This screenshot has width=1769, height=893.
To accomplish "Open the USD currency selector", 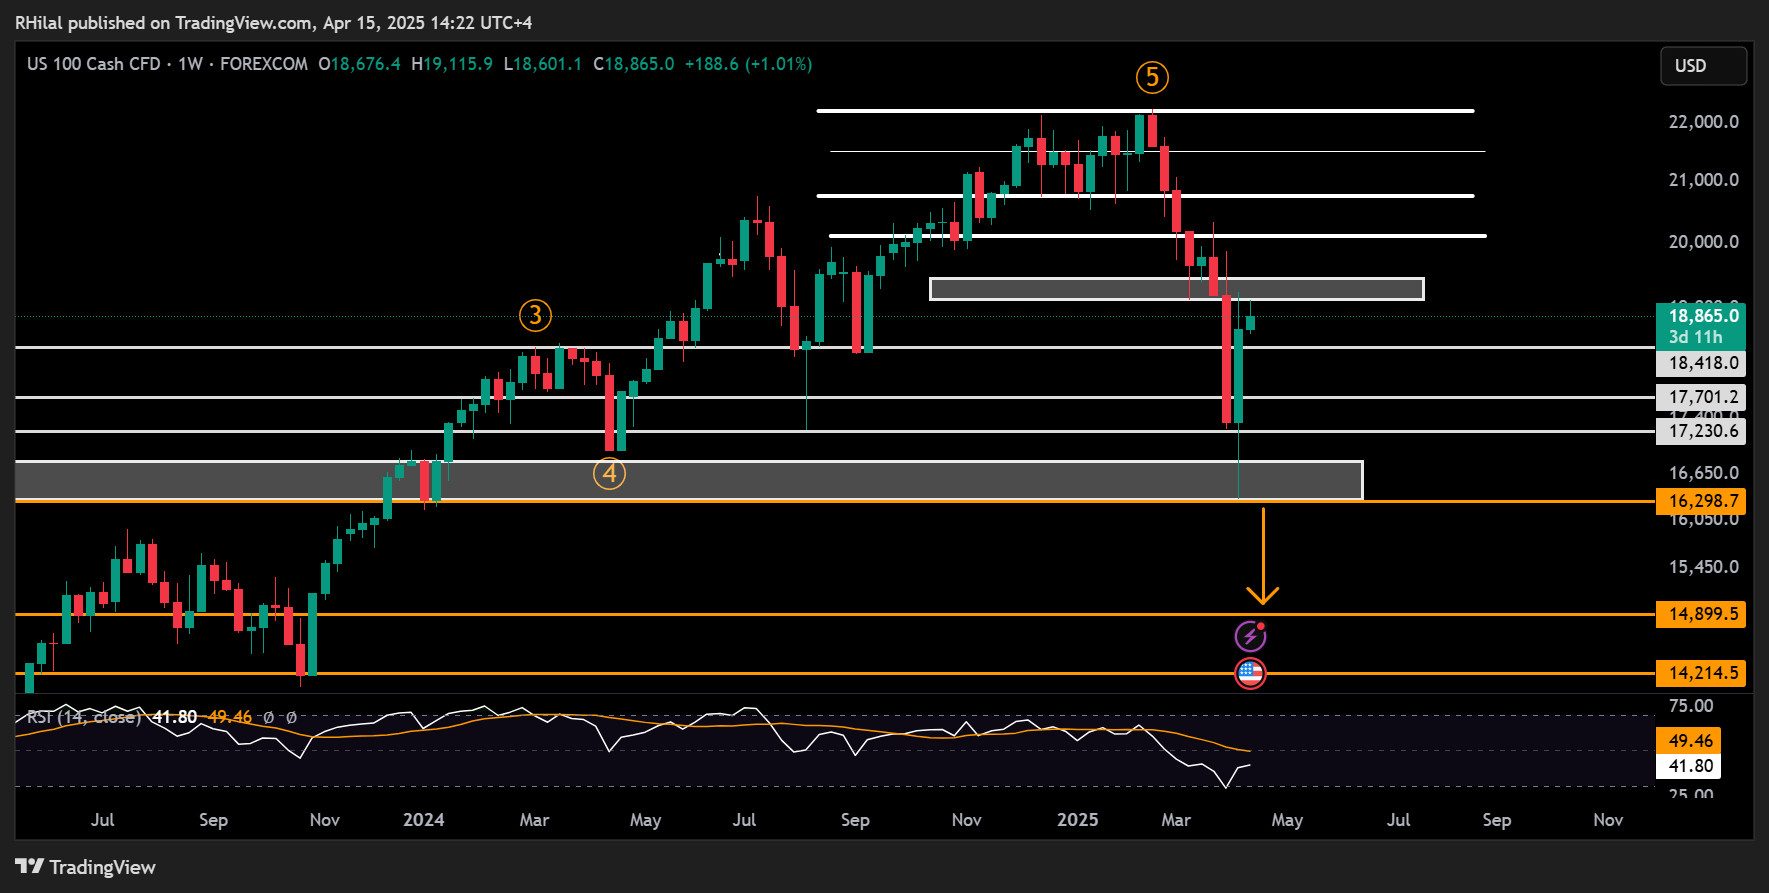I will tap(1703, 66).
